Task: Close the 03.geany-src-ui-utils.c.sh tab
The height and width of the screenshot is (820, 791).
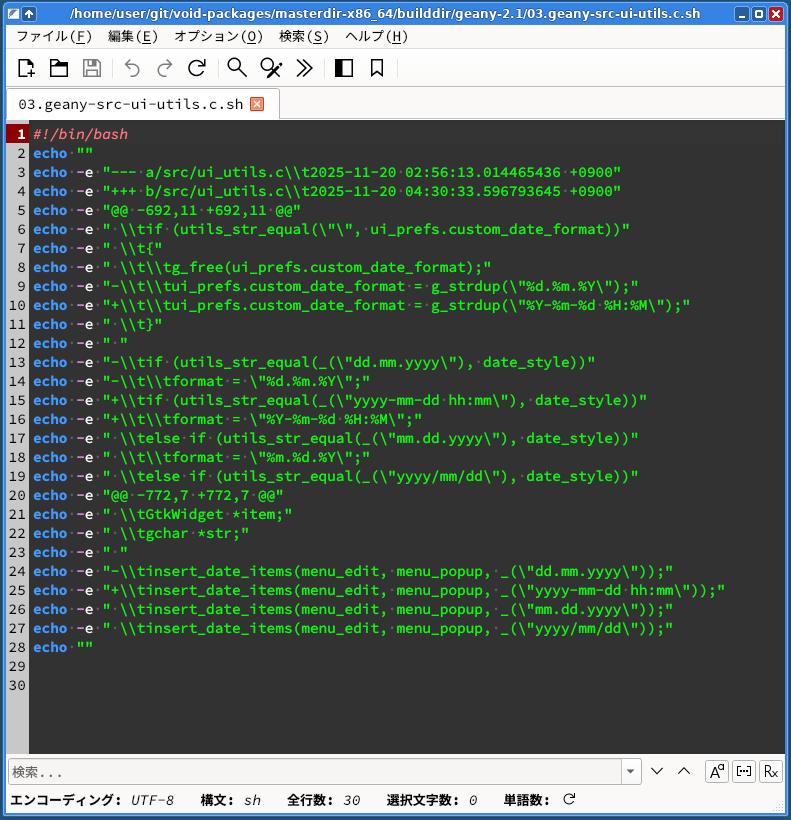Action: coord(257,104)
